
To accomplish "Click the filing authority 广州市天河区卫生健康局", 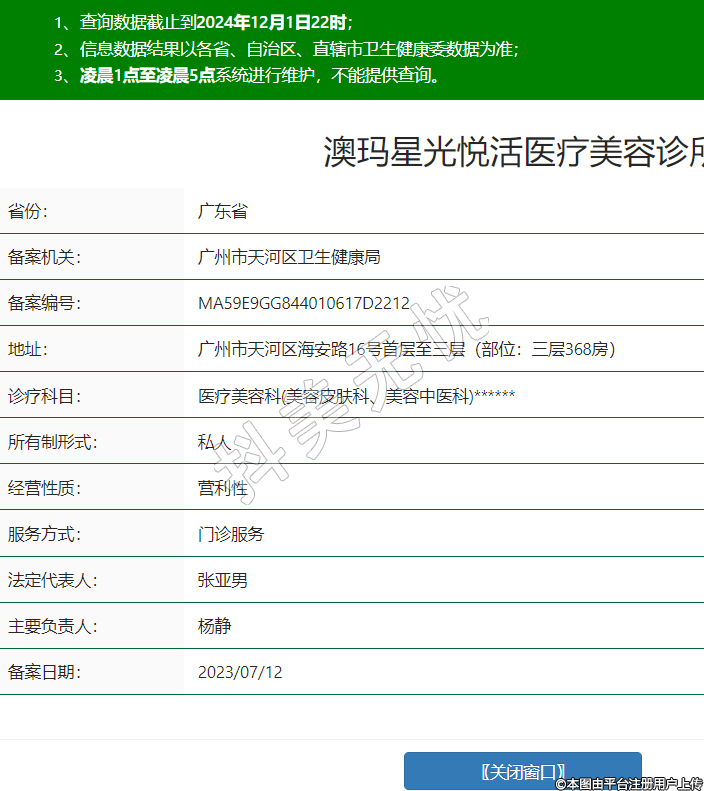I will click(x=289, y=257).
